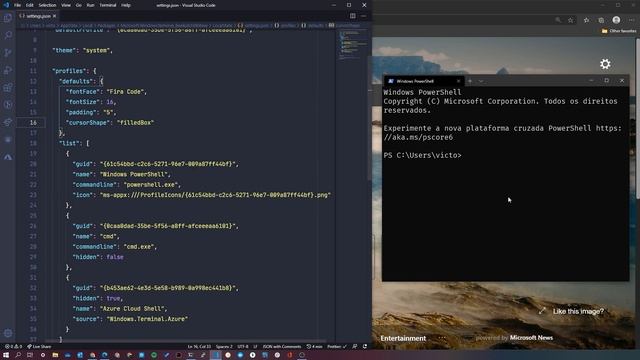640x360 pixels.
Task: Click "cursorShape": "filledBox" line
Action: [110, 122]
